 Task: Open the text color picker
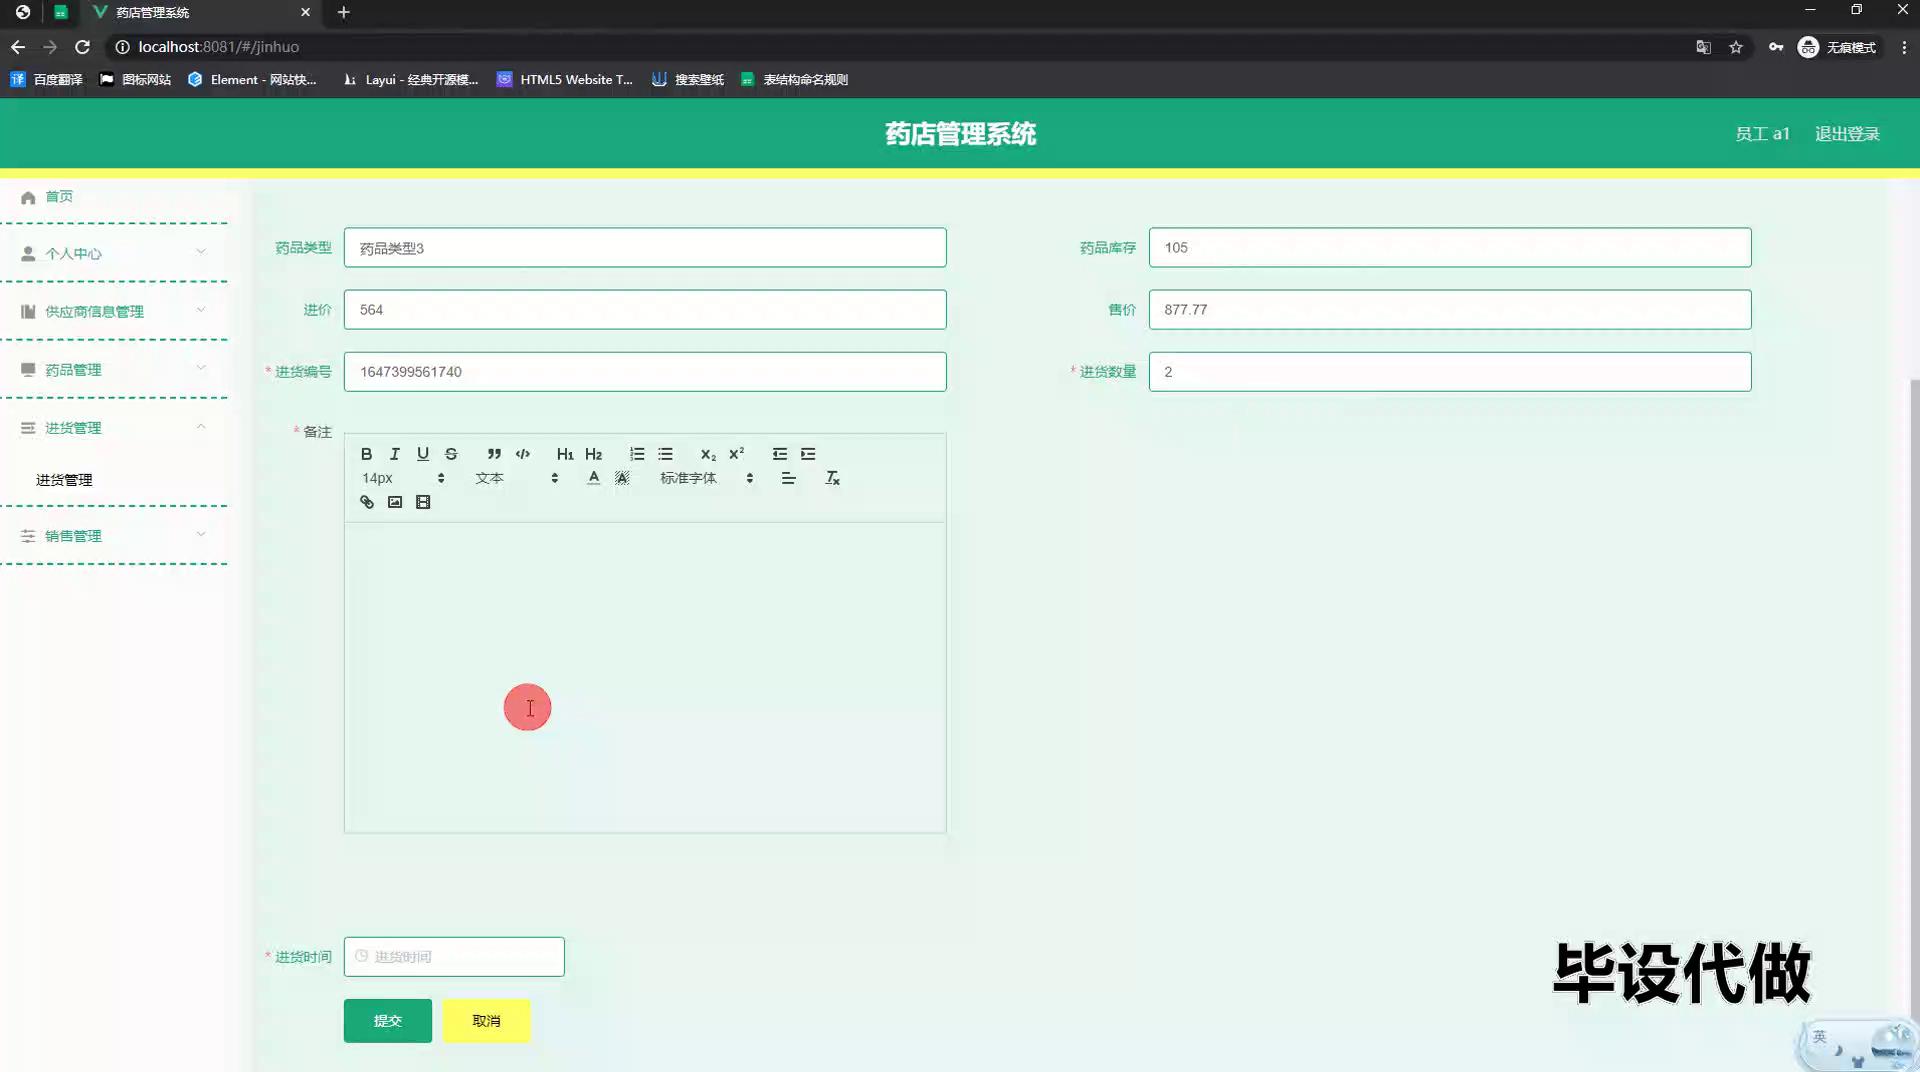[593, 478]
